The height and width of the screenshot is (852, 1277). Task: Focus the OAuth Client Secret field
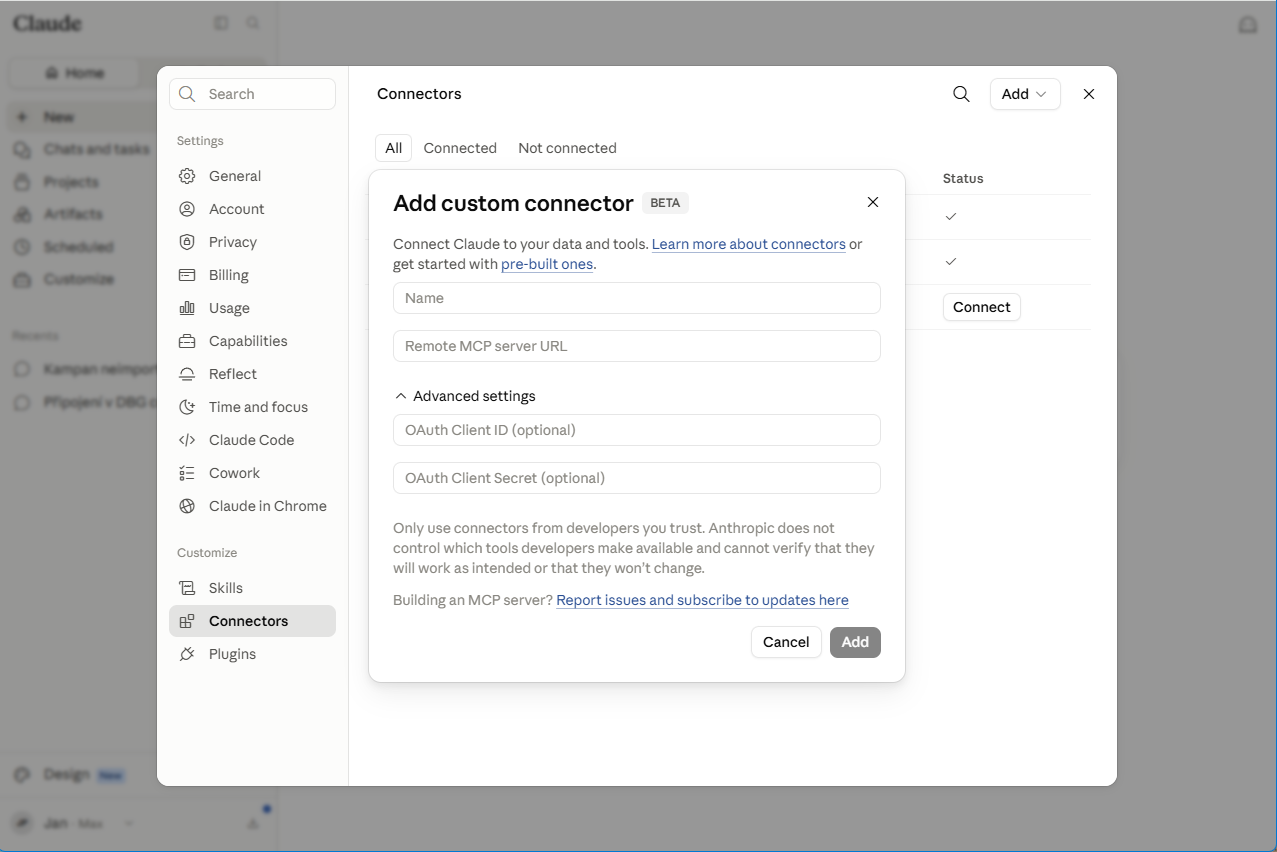pyautogui.click(x=637, y=478)
